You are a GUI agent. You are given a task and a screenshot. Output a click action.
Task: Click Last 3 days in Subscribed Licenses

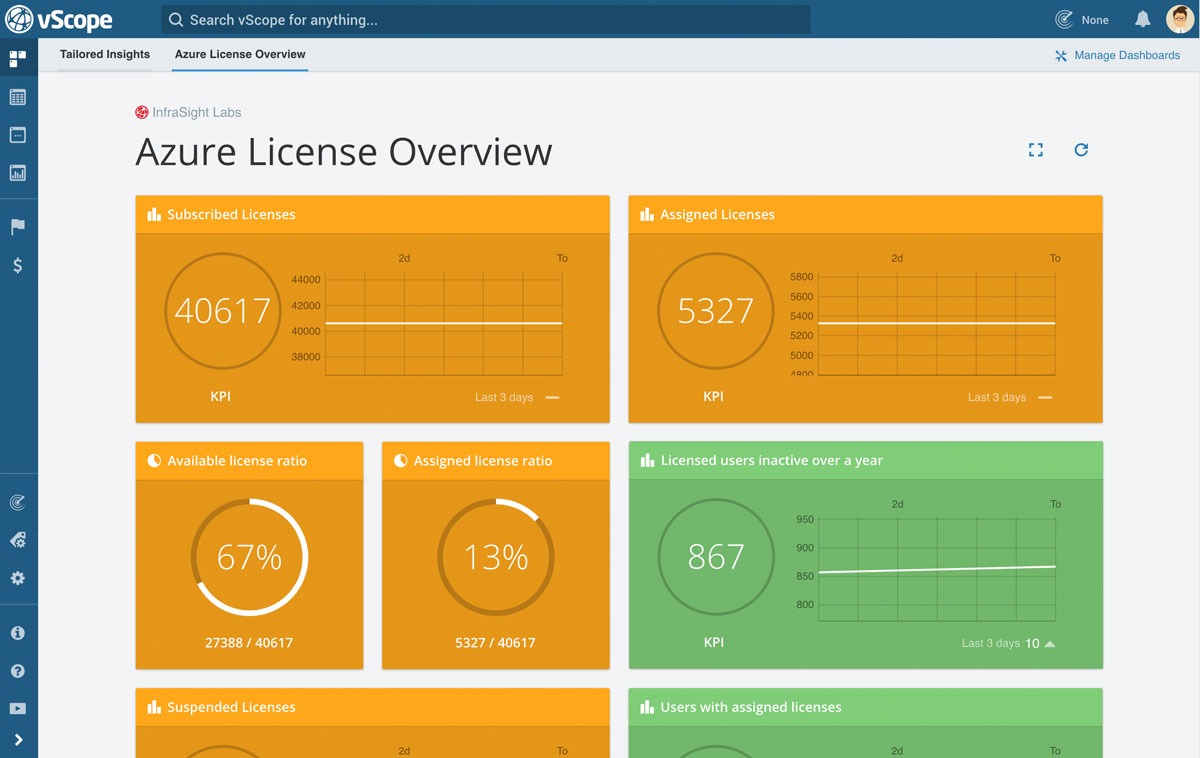click(x=504, y=397)
